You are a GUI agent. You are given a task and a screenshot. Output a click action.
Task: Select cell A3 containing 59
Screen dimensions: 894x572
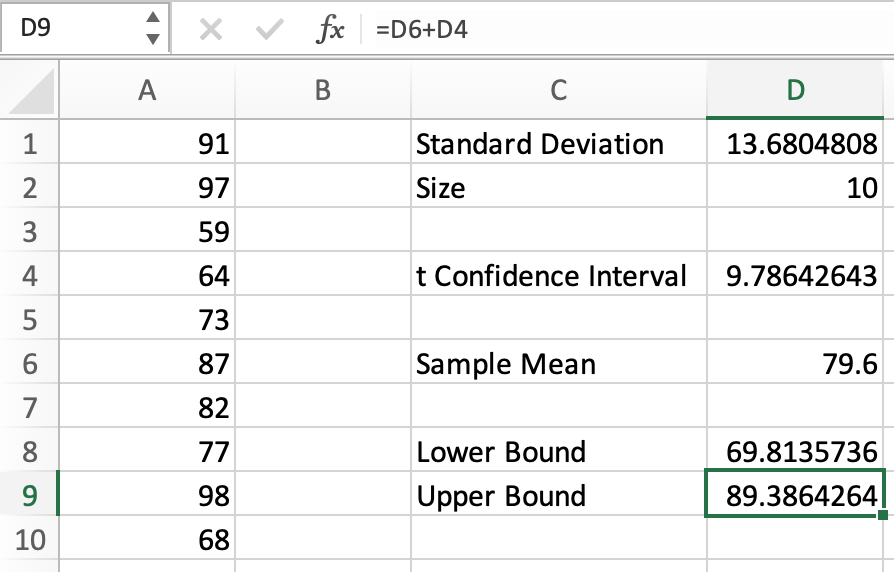click(x=147, y=232)
